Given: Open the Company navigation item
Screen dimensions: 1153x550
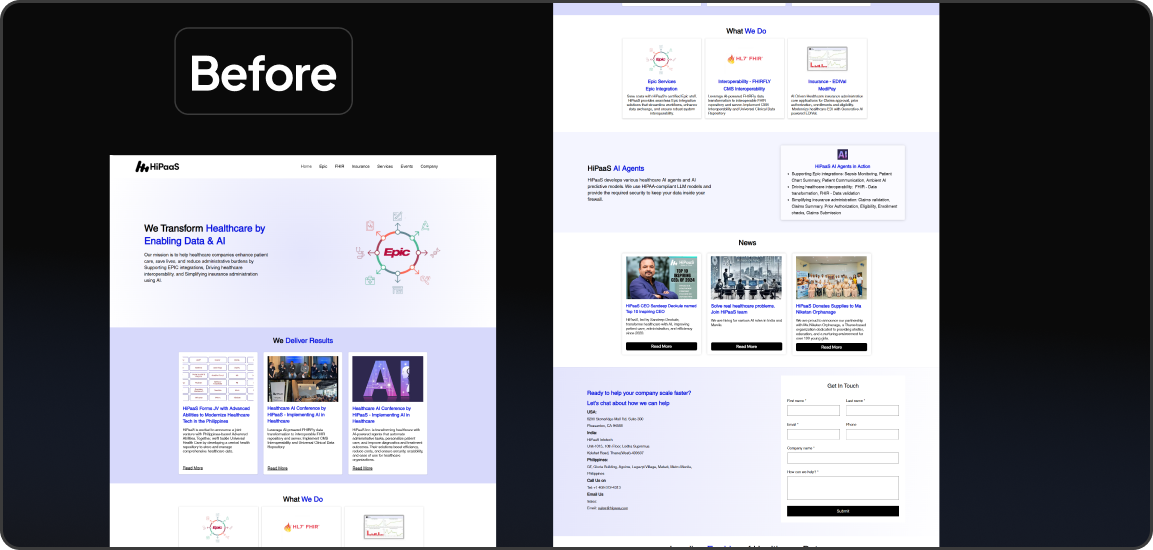Looking at the screenshot, I should (429, 167).
